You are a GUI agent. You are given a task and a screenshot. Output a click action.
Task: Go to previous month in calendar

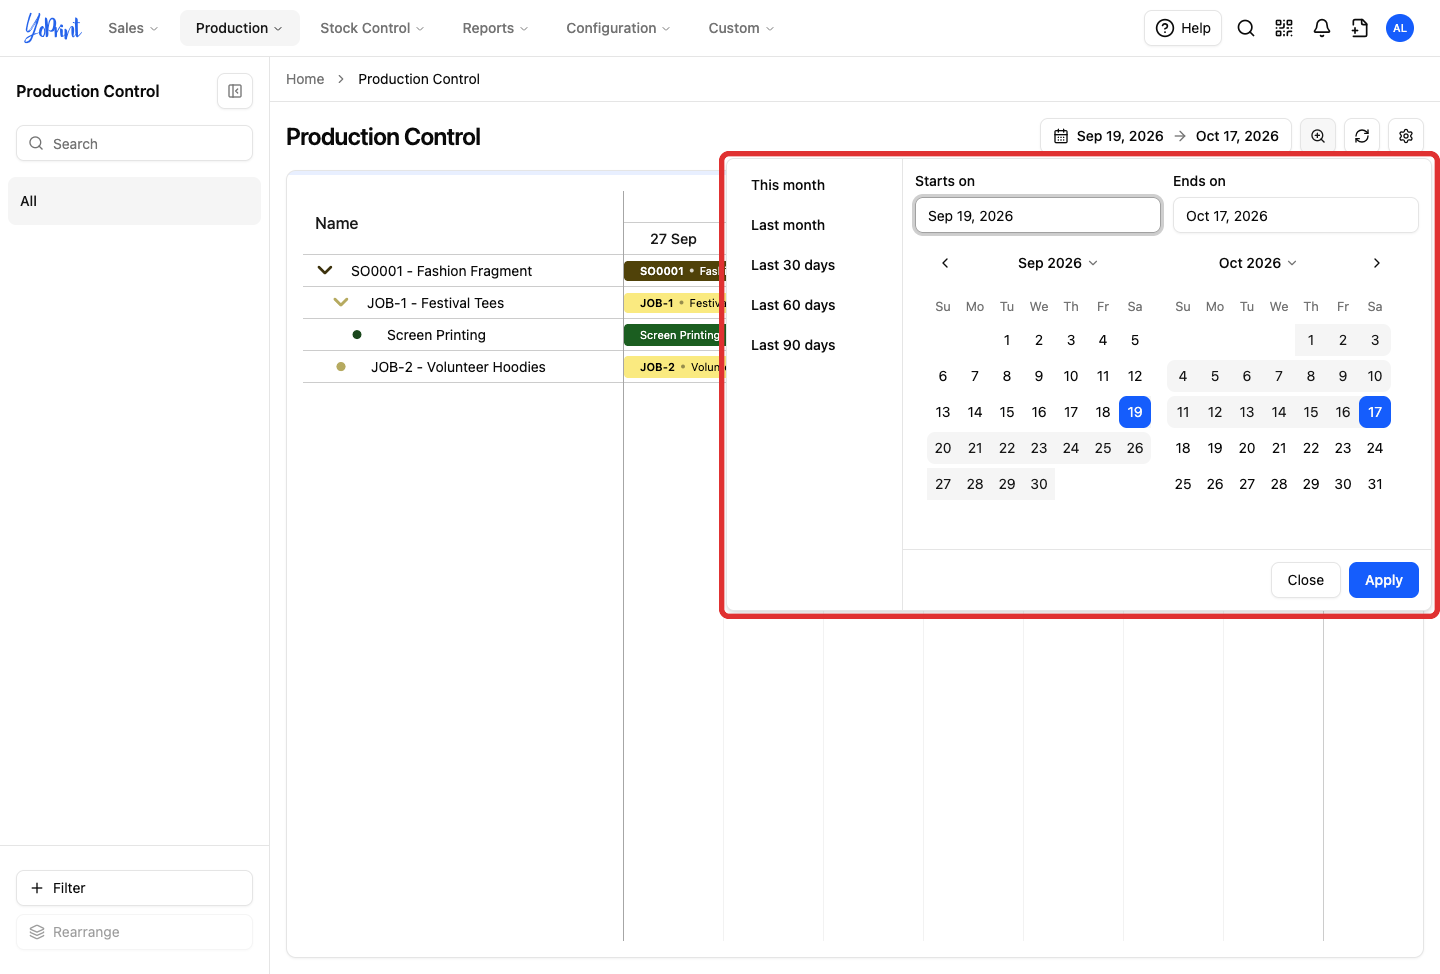[945, 263]
